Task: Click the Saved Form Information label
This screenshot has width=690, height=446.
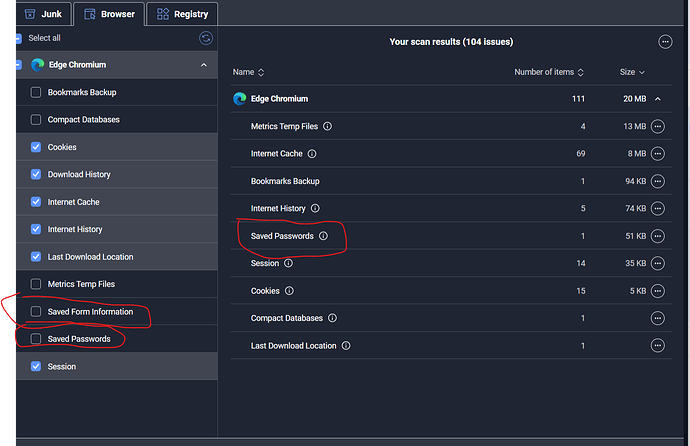Action: tap(90, 311)
